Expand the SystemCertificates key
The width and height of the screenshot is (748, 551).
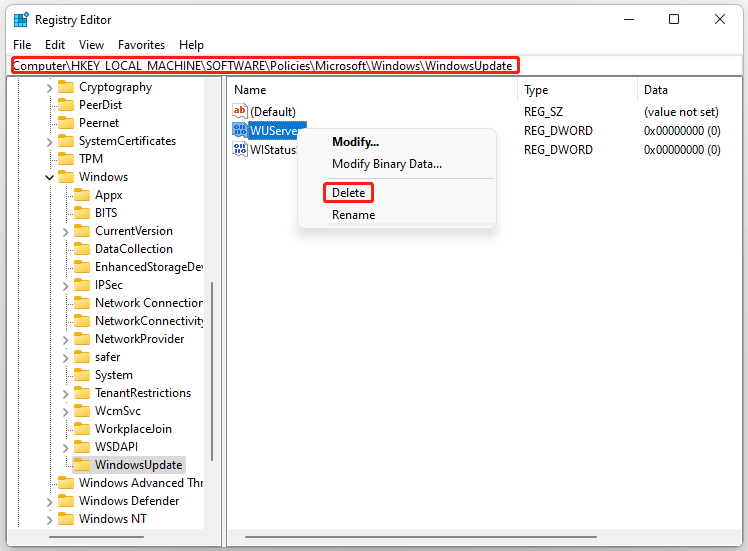tap(50, 142)
